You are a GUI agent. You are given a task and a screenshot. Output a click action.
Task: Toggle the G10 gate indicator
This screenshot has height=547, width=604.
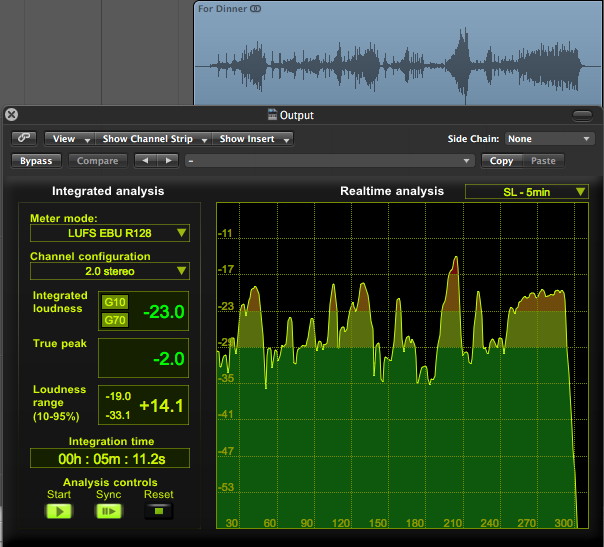[115, 302]
